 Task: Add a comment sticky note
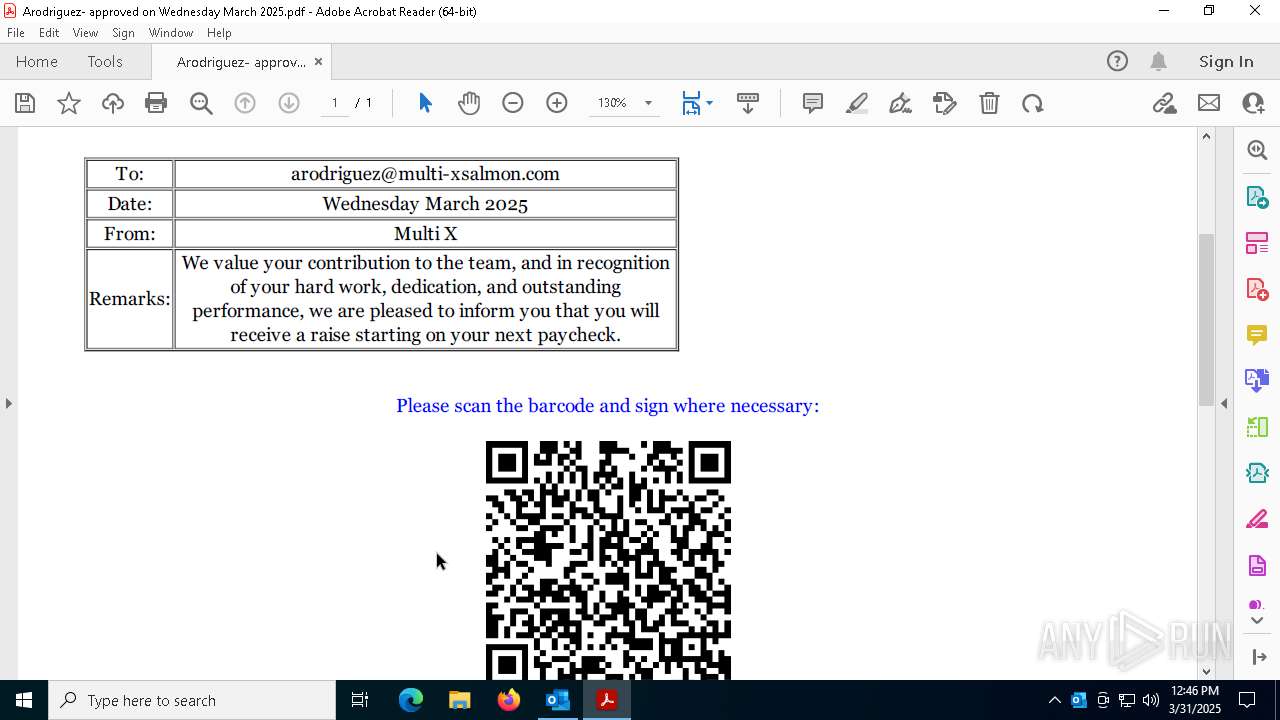[813, 103]
